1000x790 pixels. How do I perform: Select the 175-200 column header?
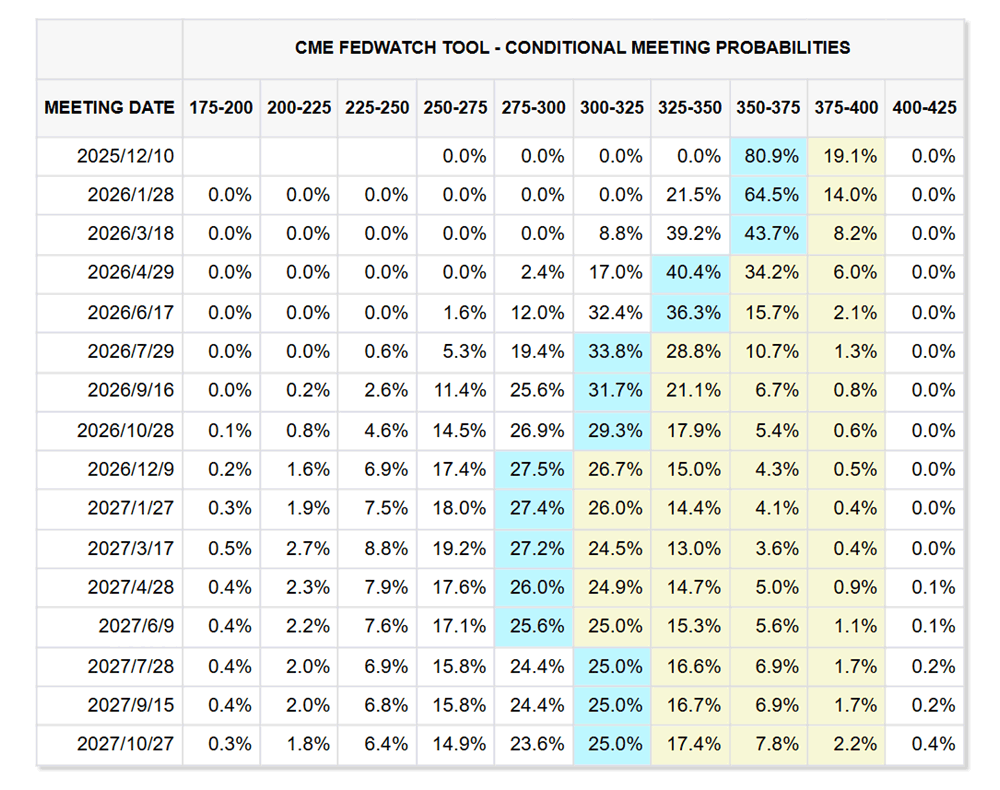coord(221,107)
